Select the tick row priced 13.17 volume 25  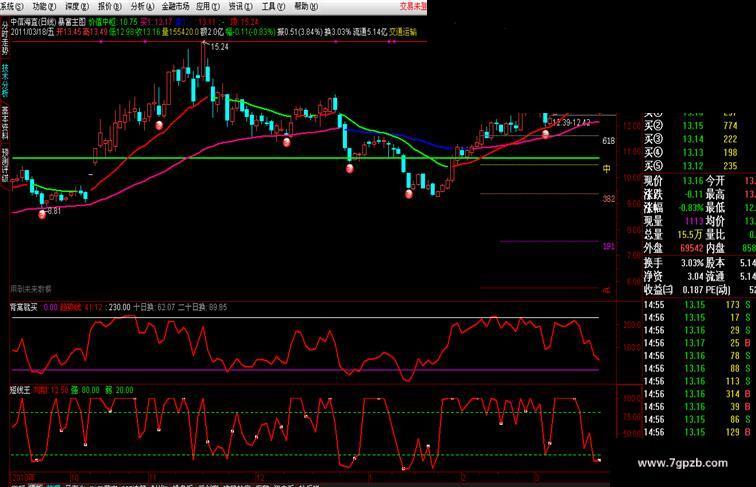tap(697, 343)
